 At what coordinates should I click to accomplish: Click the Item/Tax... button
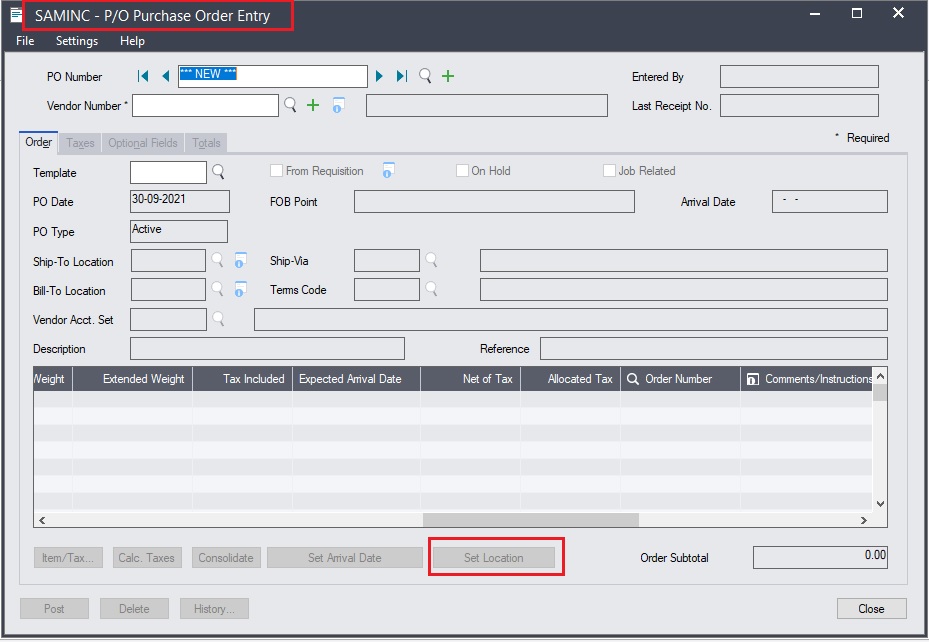point(68,558)
